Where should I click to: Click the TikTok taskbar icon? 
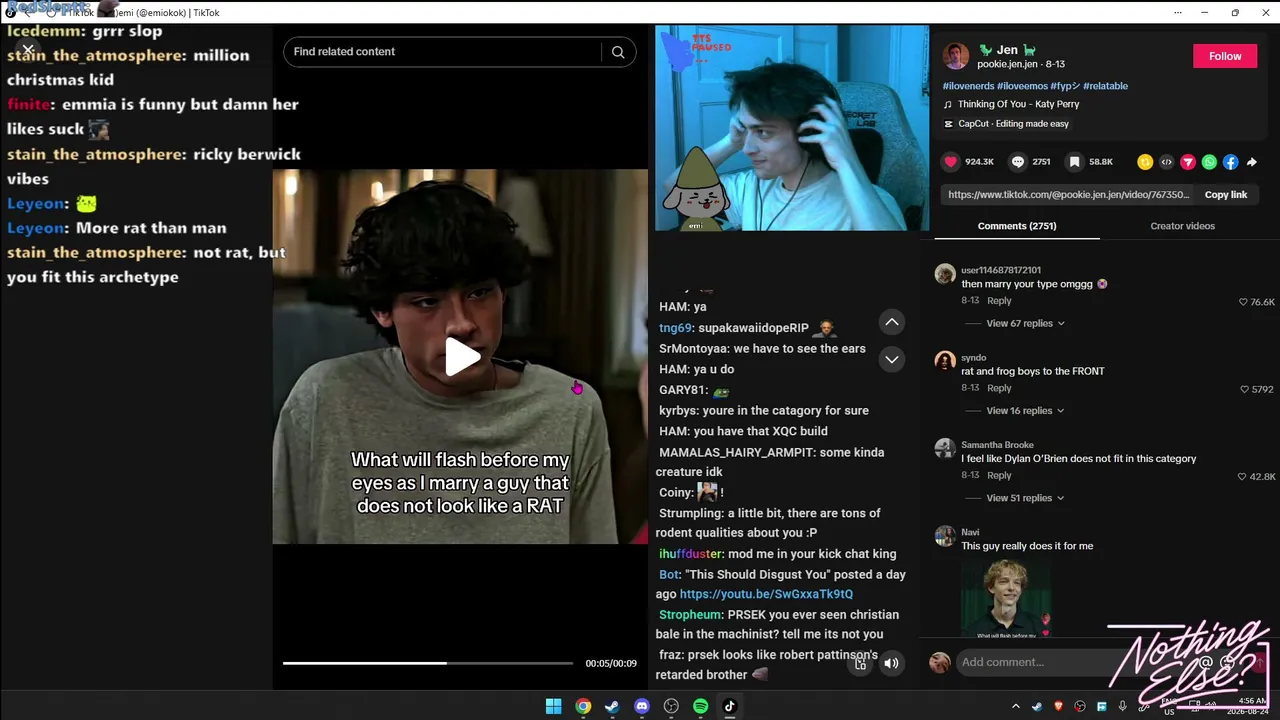click(730, 706)
